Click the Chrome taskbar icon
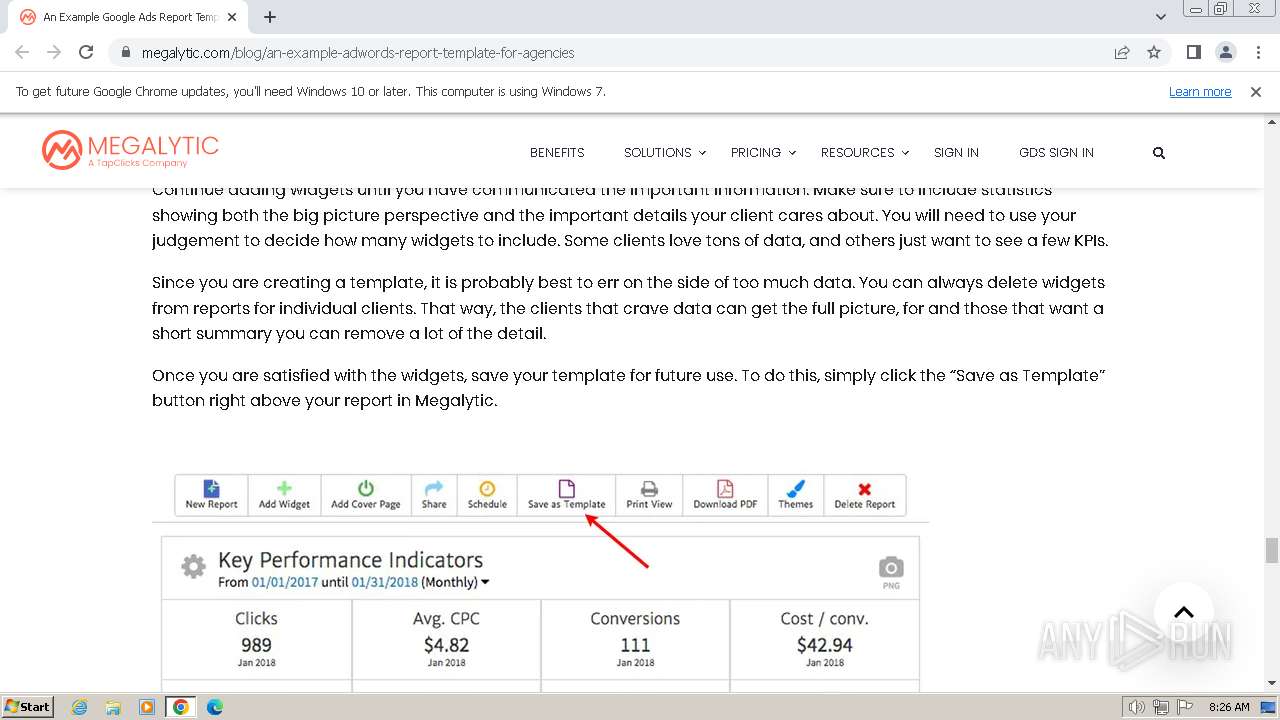 pyautogui.click(x=181, y=707)
